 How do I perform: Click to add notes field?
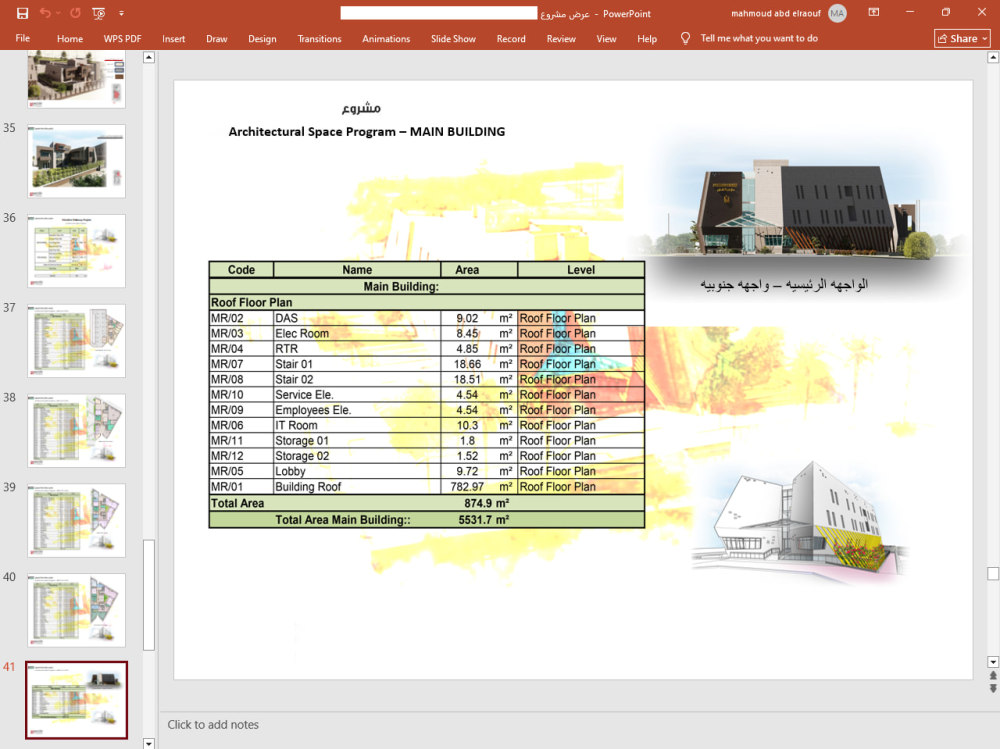click(x=213, y=725)
